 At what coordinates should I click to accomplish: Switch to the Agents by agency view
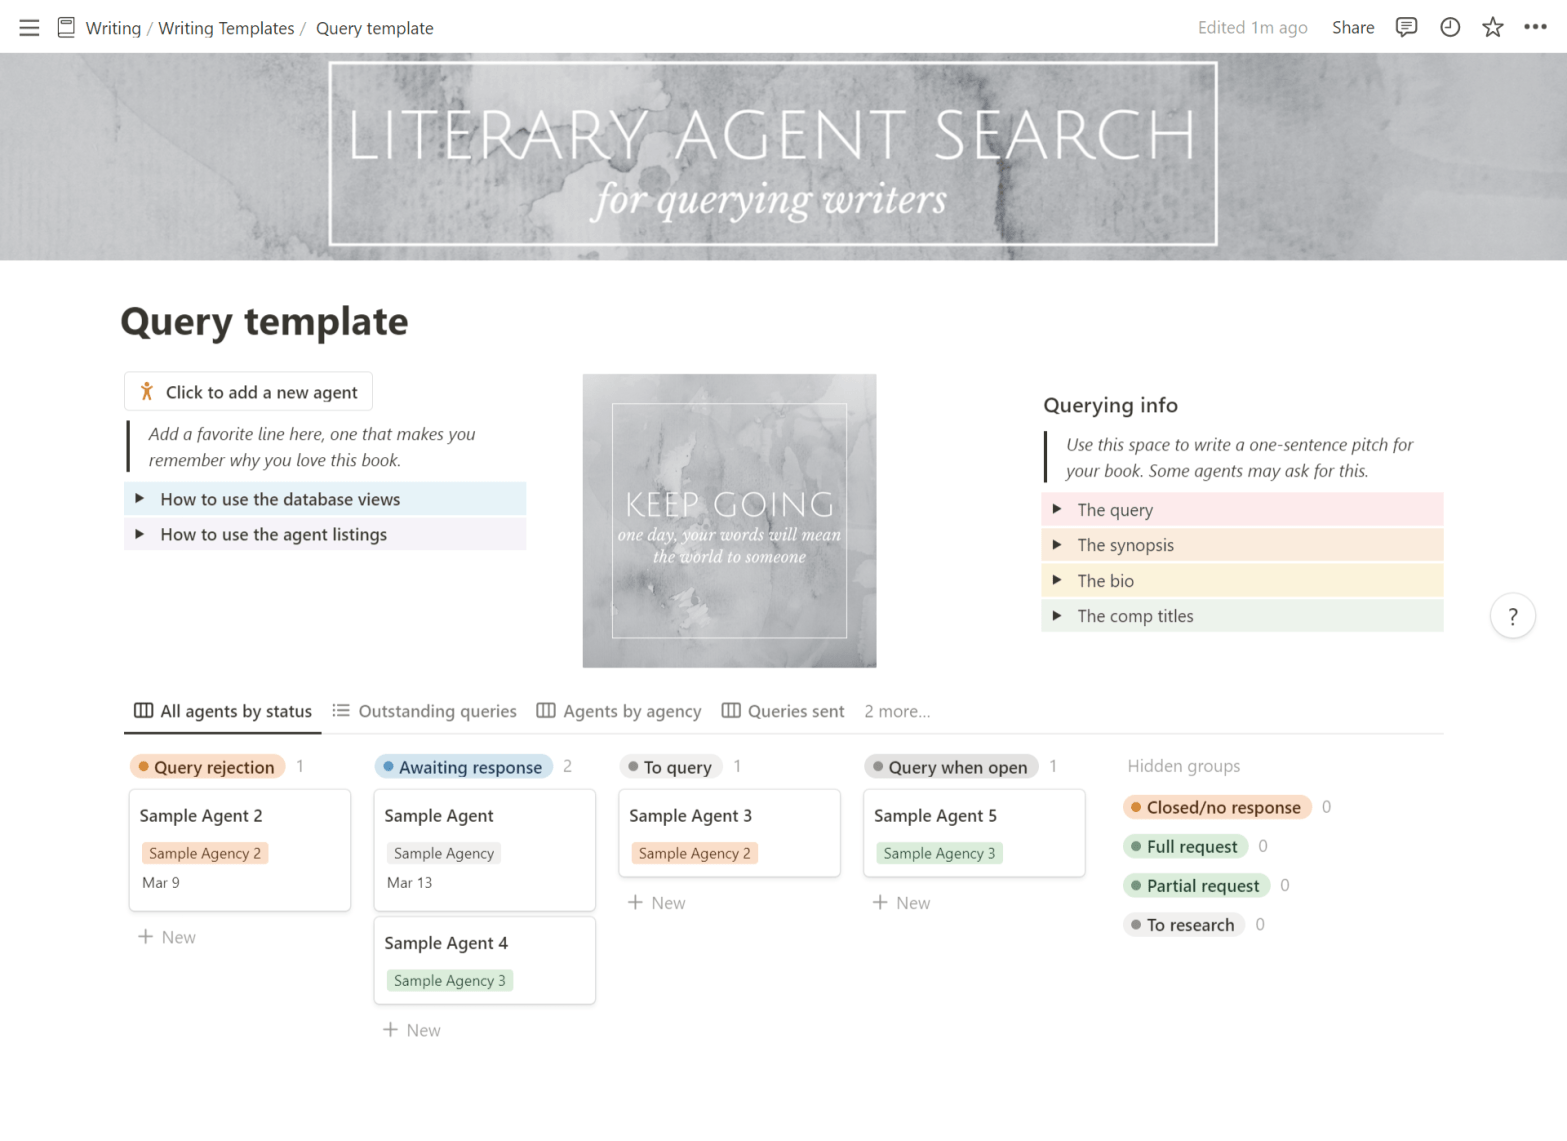coord(632,710)
